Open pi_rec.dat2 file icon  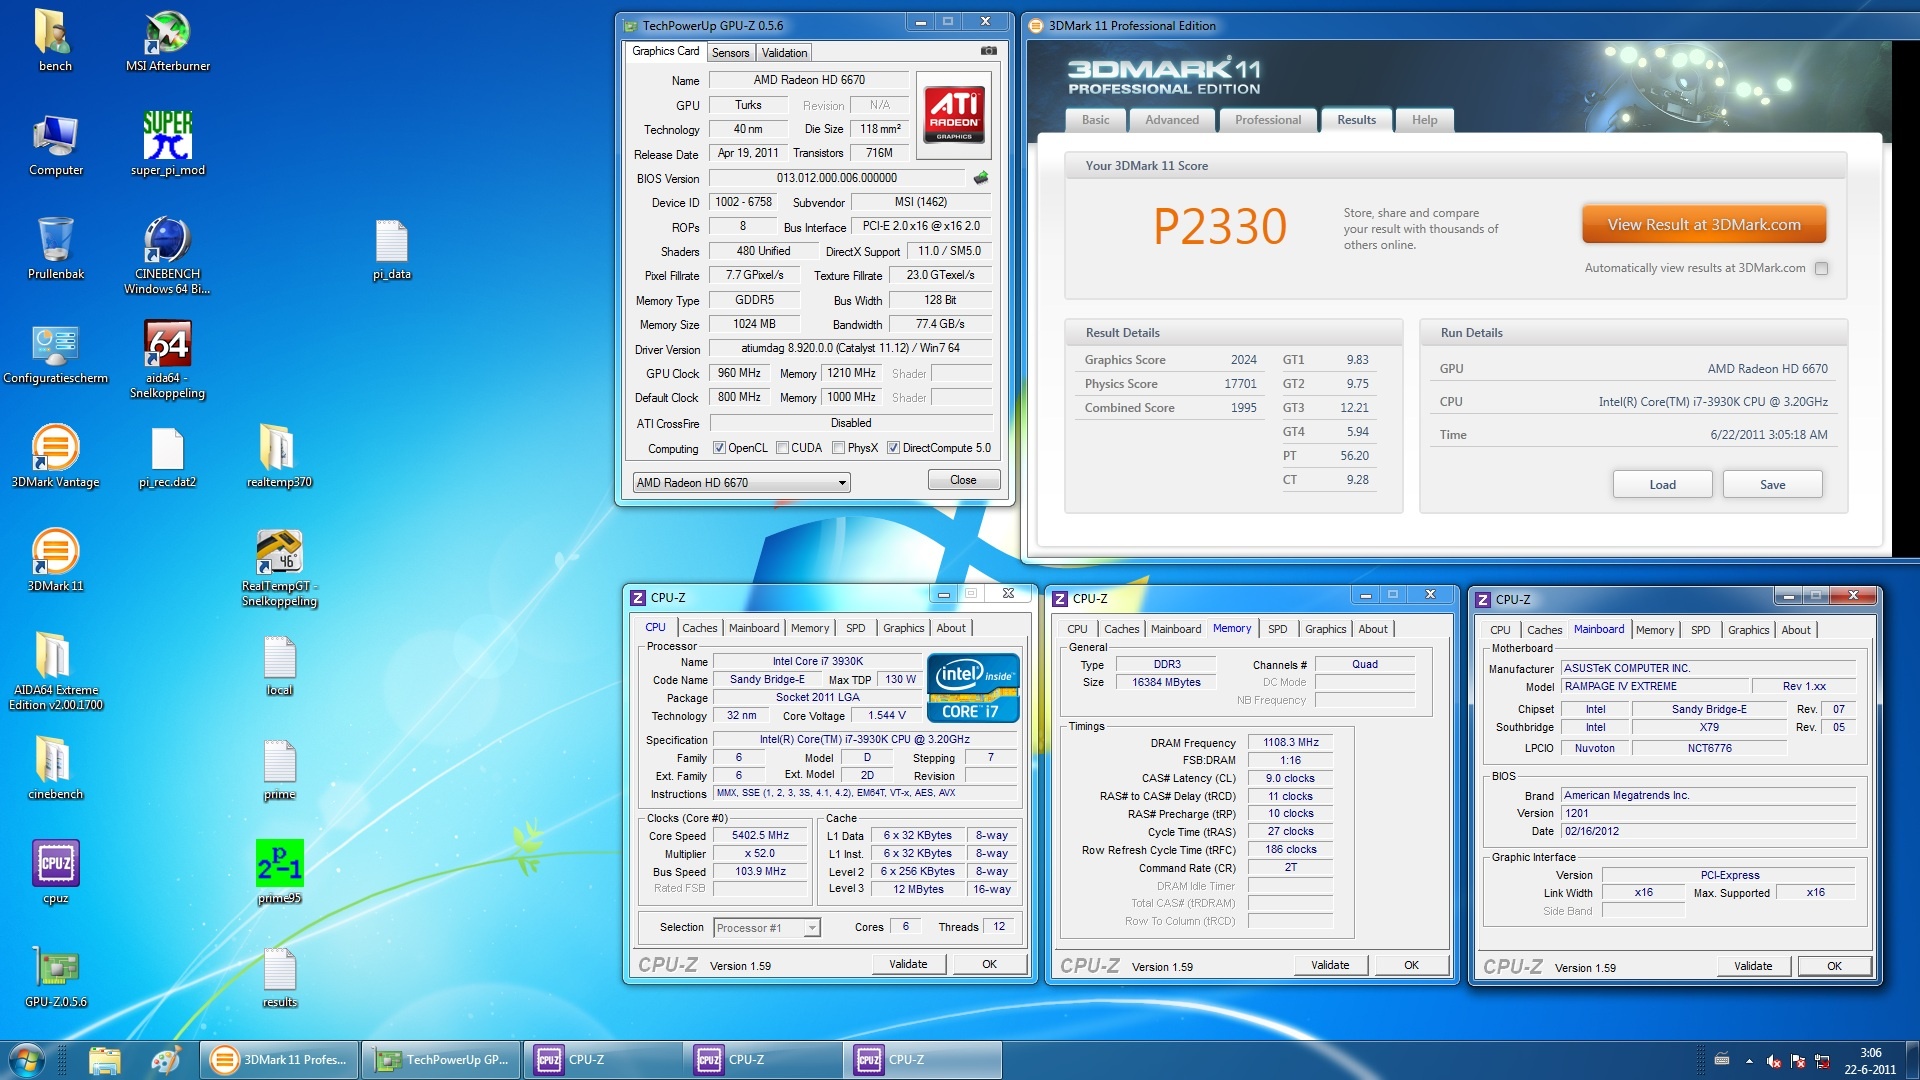[x=167, y=456]
